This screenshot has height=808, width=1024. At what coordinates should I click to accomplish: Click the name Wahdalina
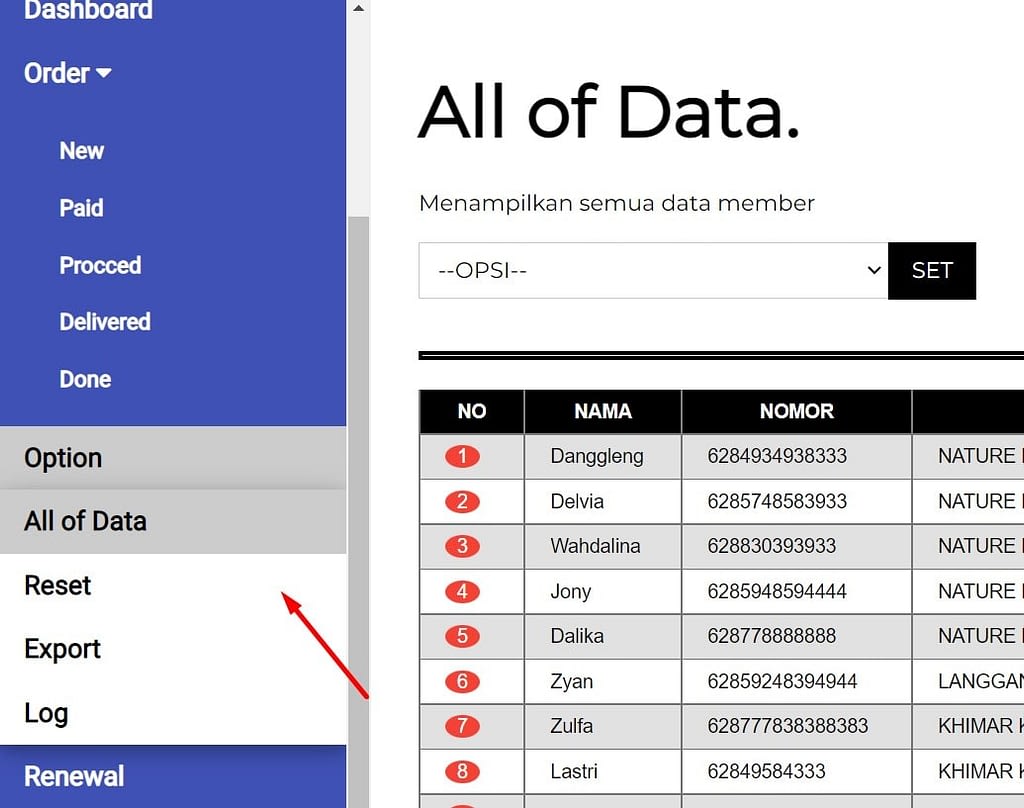pos(596,546)
